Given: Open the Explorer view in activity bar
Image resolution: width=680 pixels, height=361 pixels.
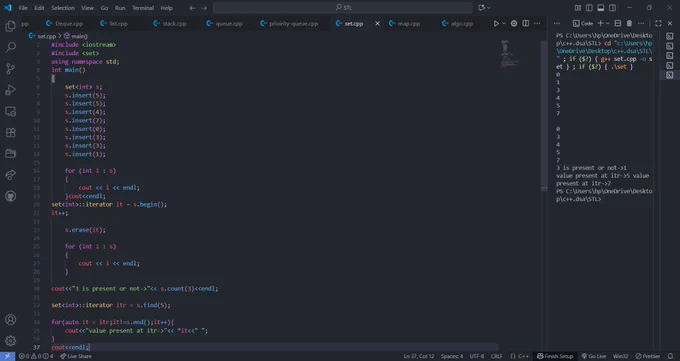Looking at the screenshot, I should [10, 26].
